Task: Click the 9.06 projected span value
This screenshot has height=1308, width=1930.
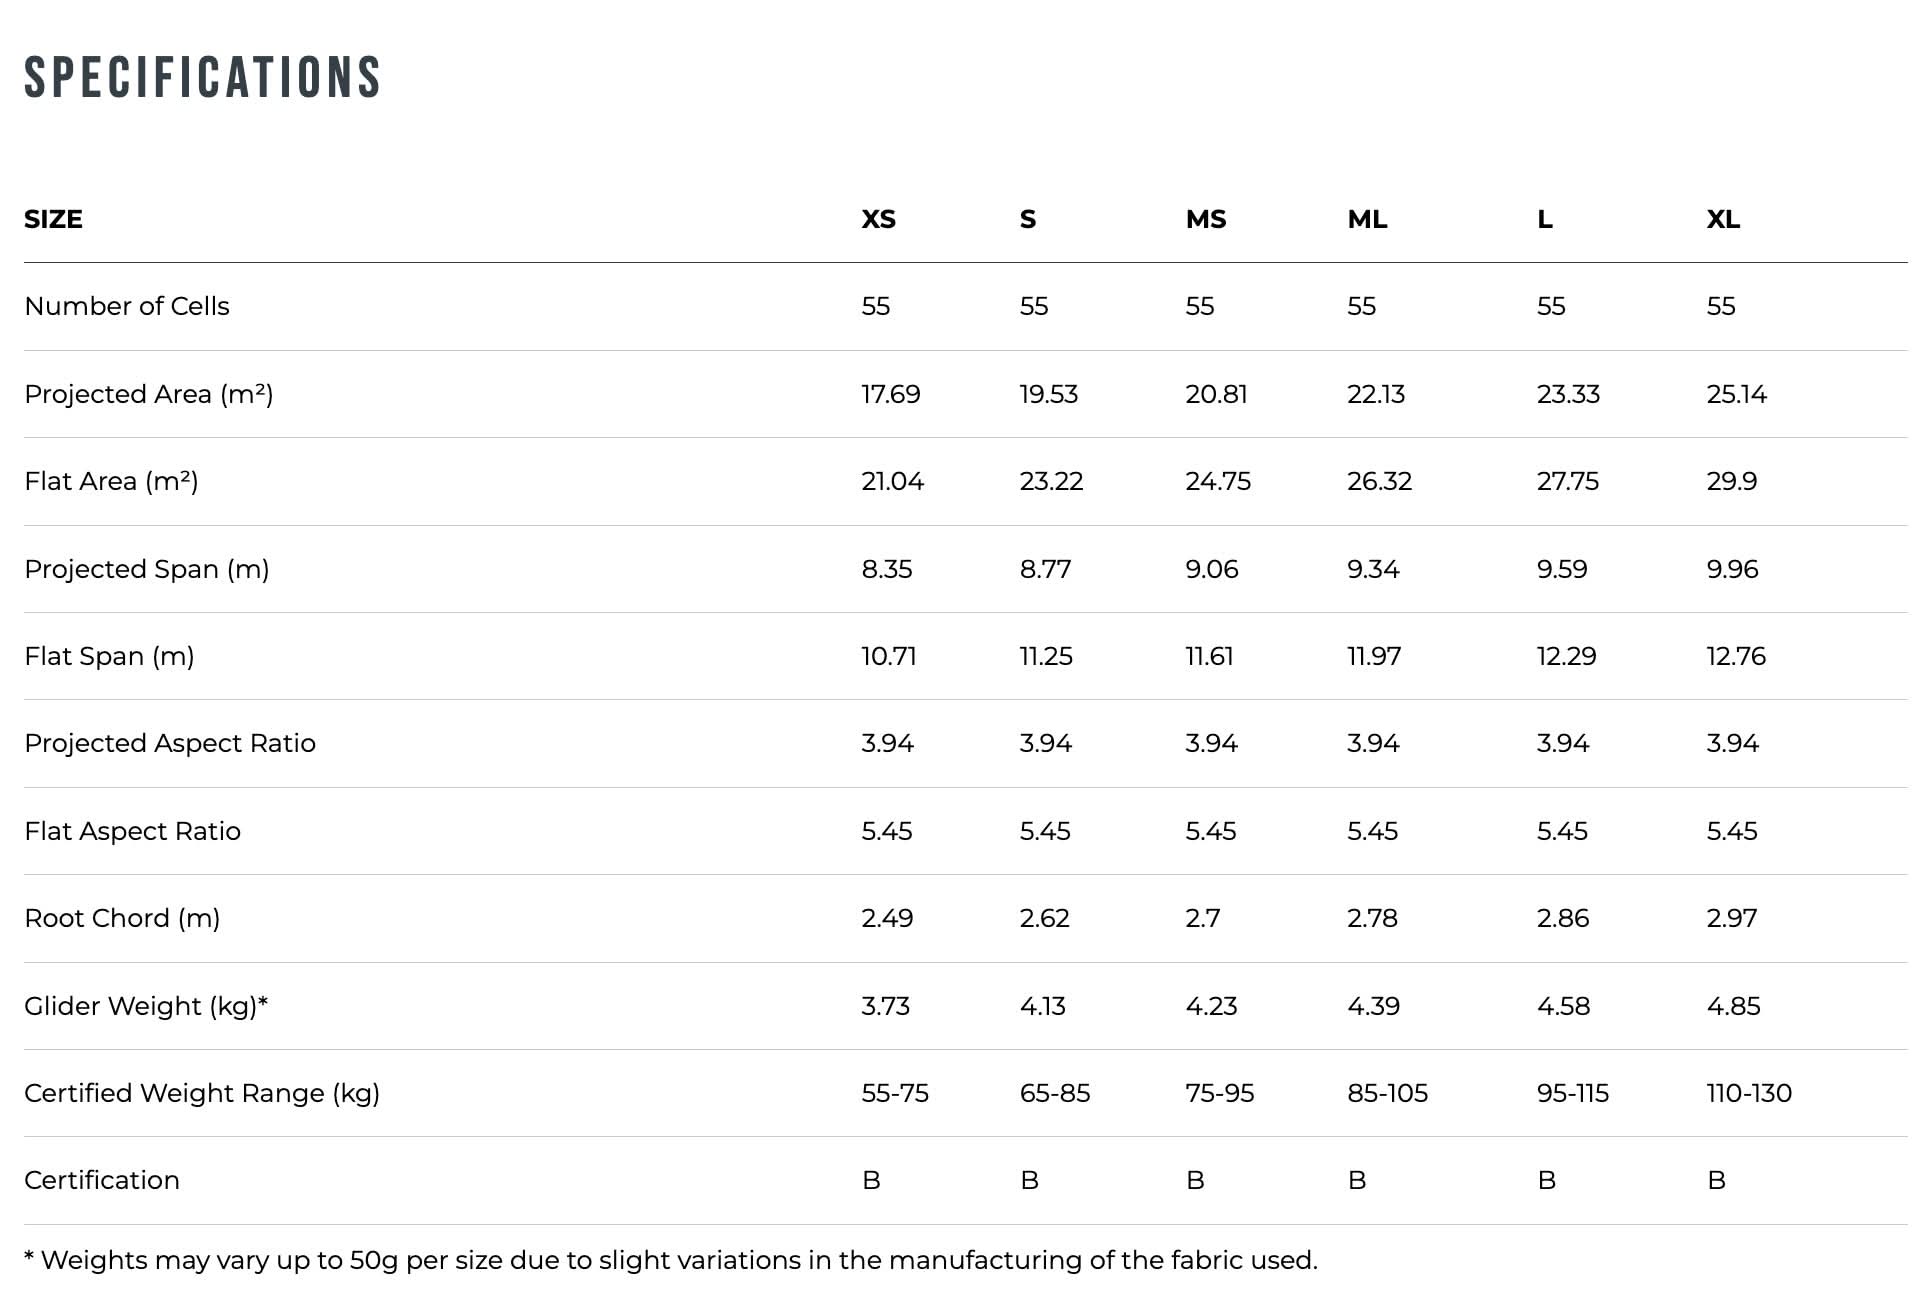Action: pos(1211,569)
